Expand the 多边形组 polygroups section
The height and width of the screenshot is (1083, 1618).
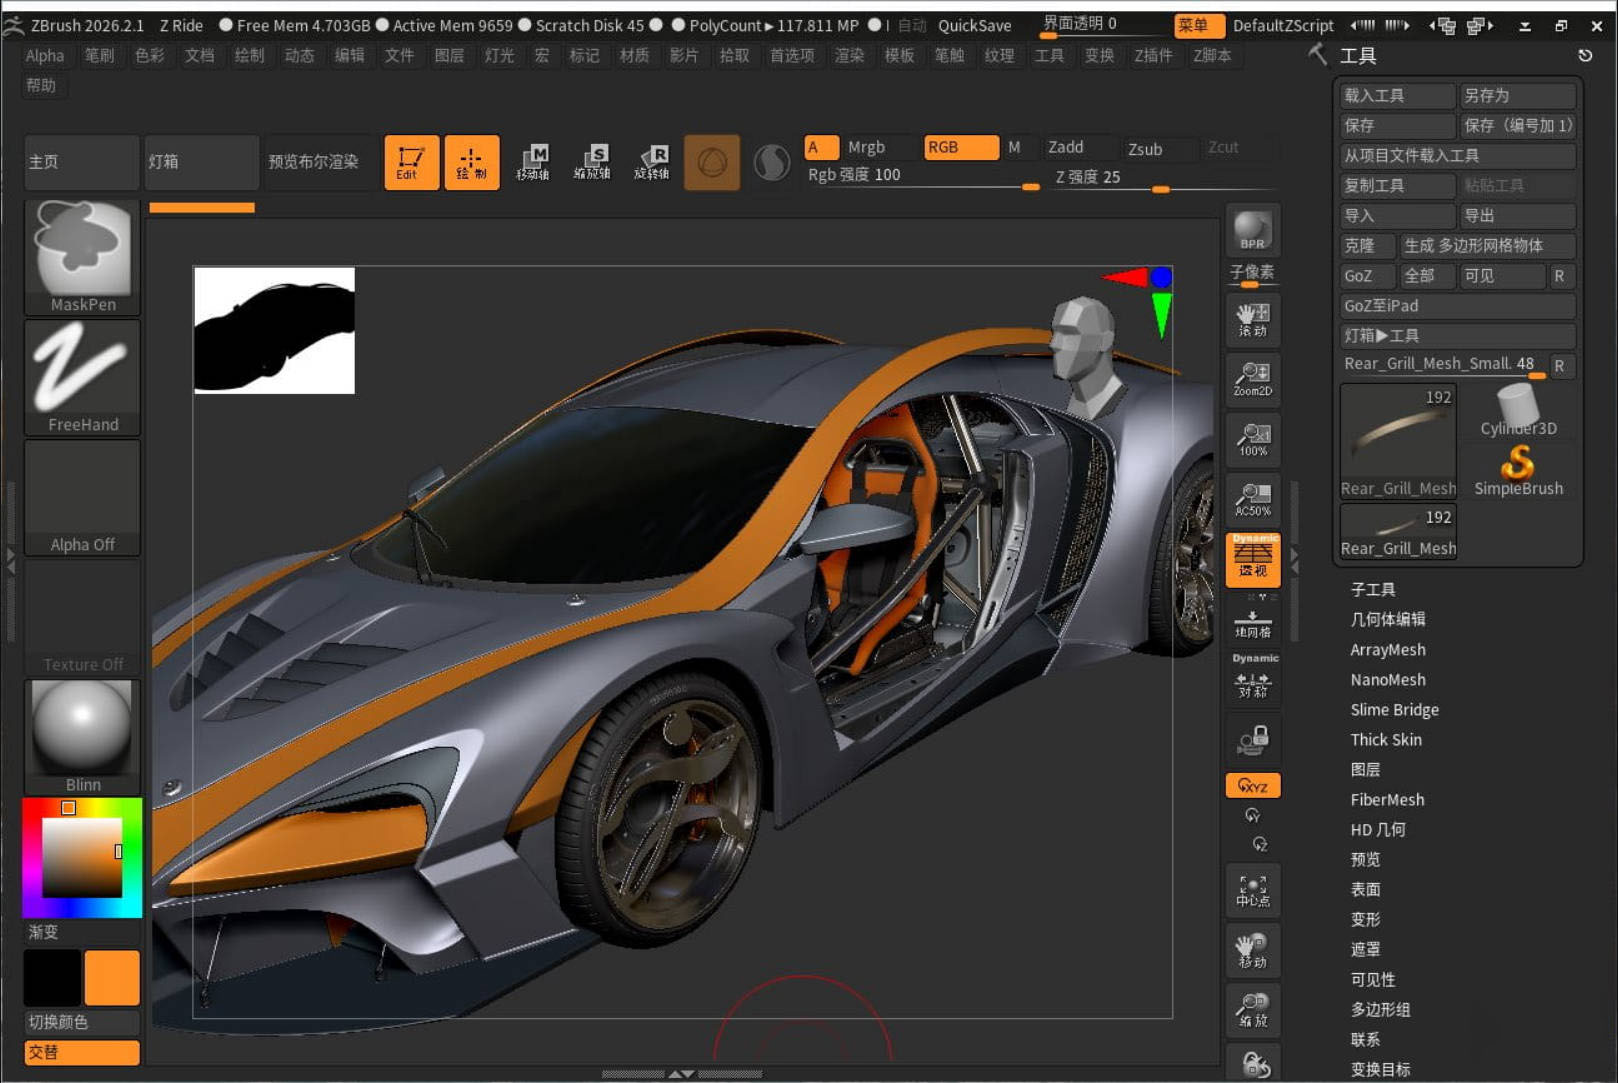tap(1380, 1010)
